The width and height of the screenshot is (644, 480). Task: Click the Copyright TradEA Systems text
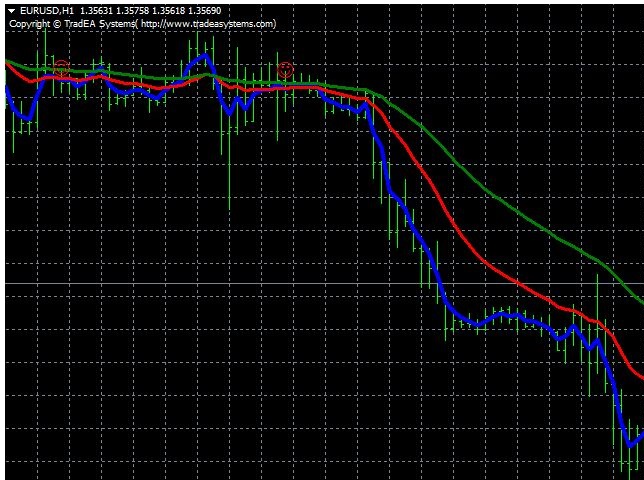[72, 24]
